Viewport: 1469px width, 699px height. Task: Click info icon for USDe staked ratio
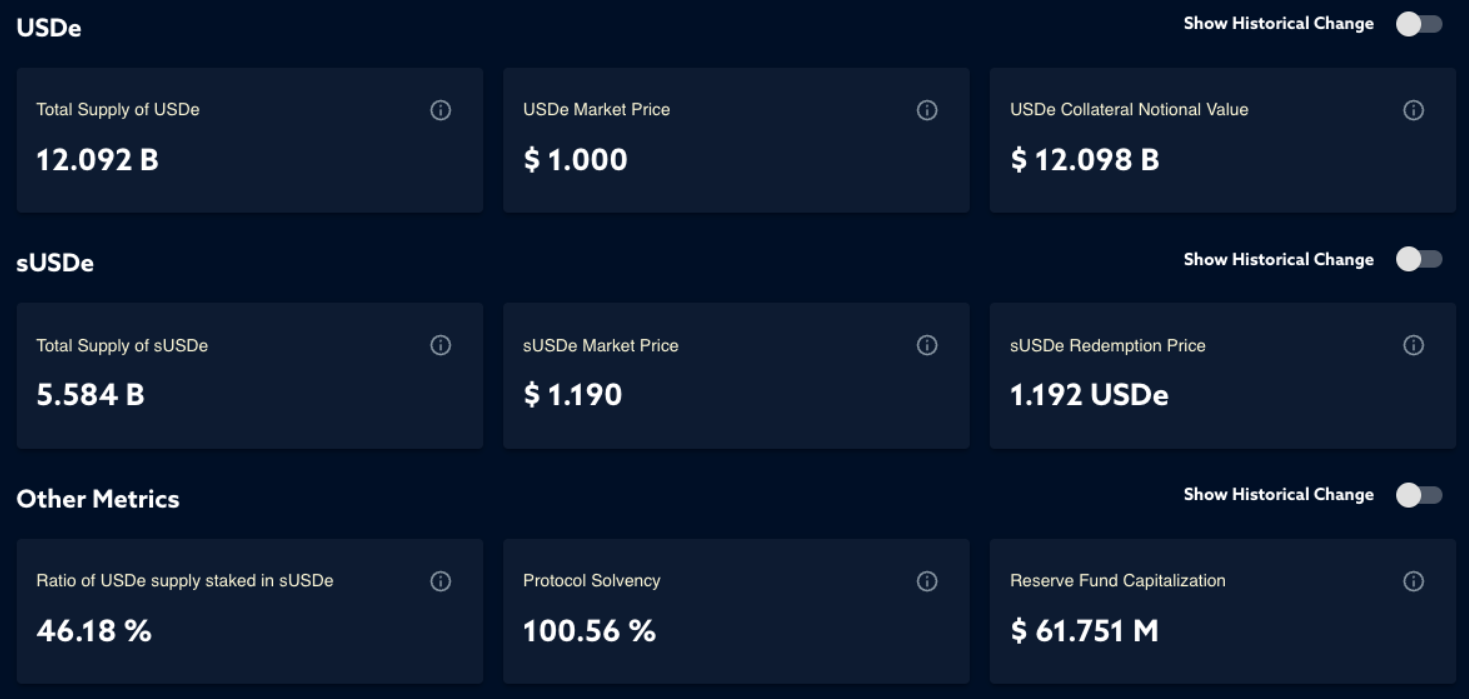tap(440, 581)
